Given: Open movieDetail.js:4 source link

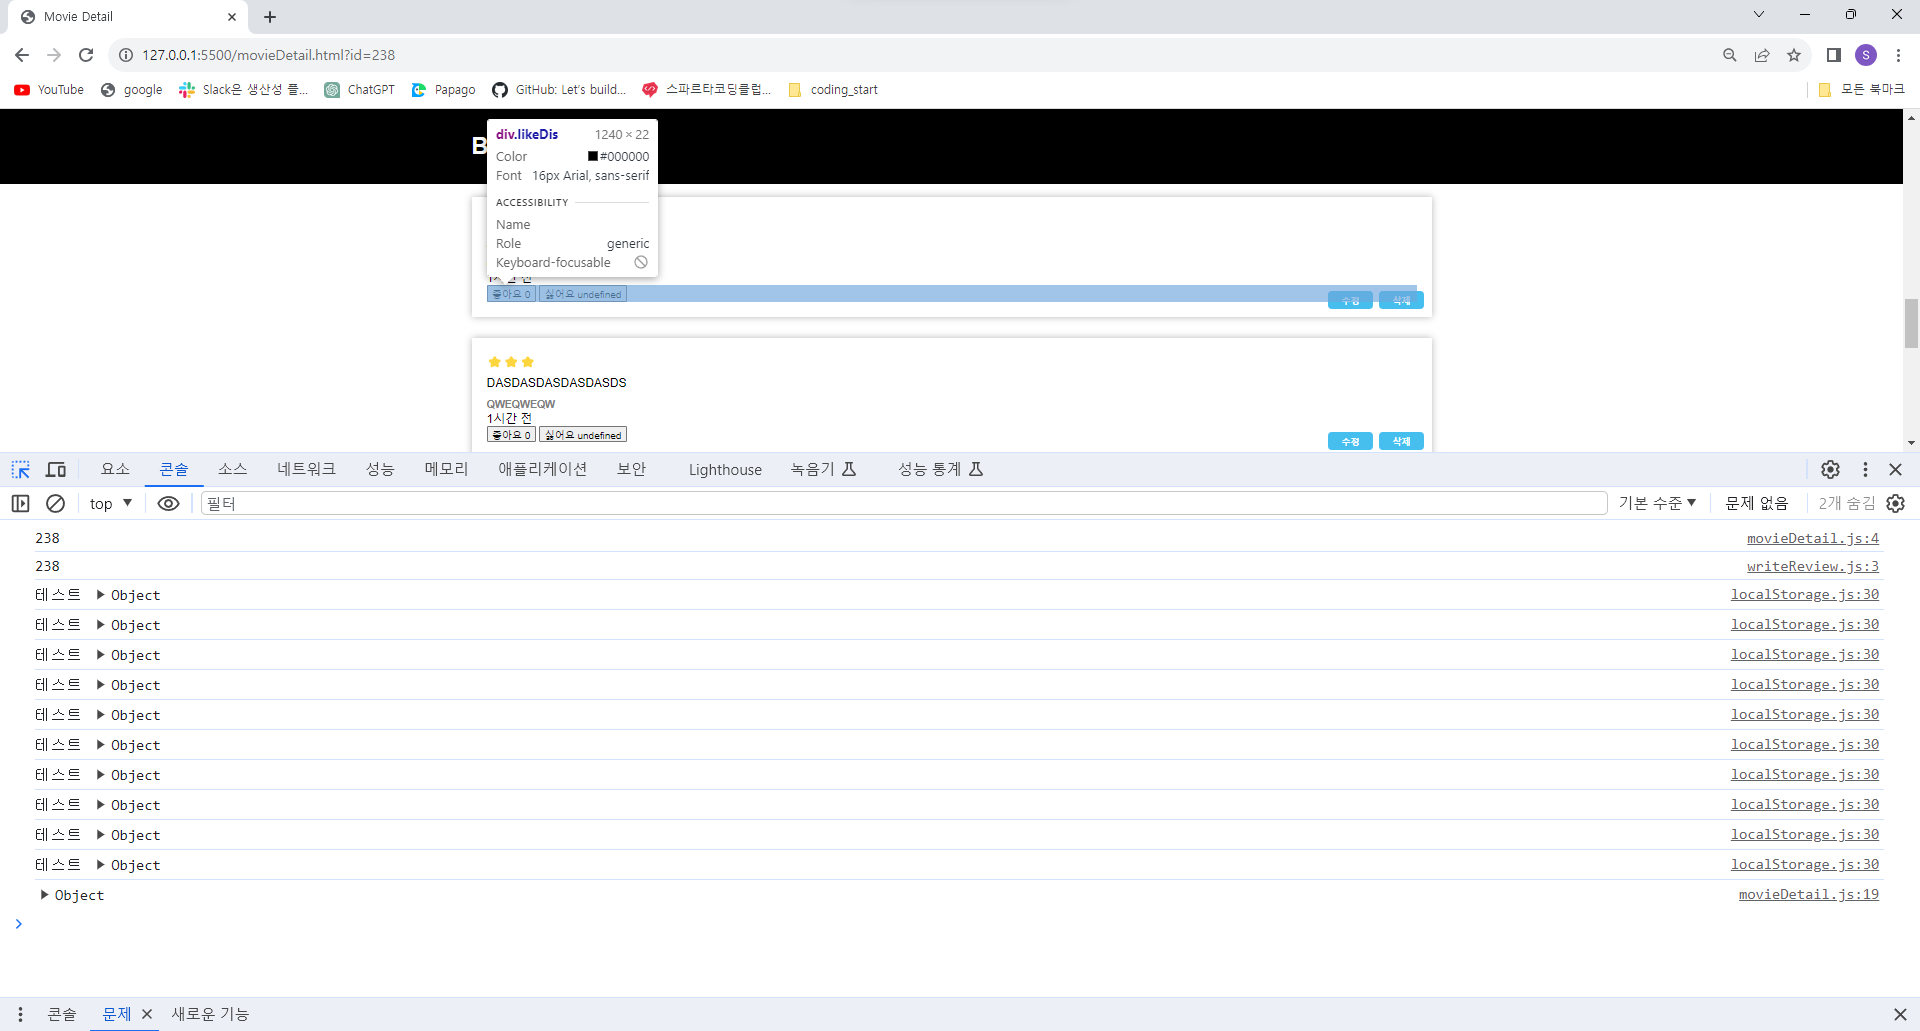Looking at the screenshot, I should click(x=1812, y=538).
